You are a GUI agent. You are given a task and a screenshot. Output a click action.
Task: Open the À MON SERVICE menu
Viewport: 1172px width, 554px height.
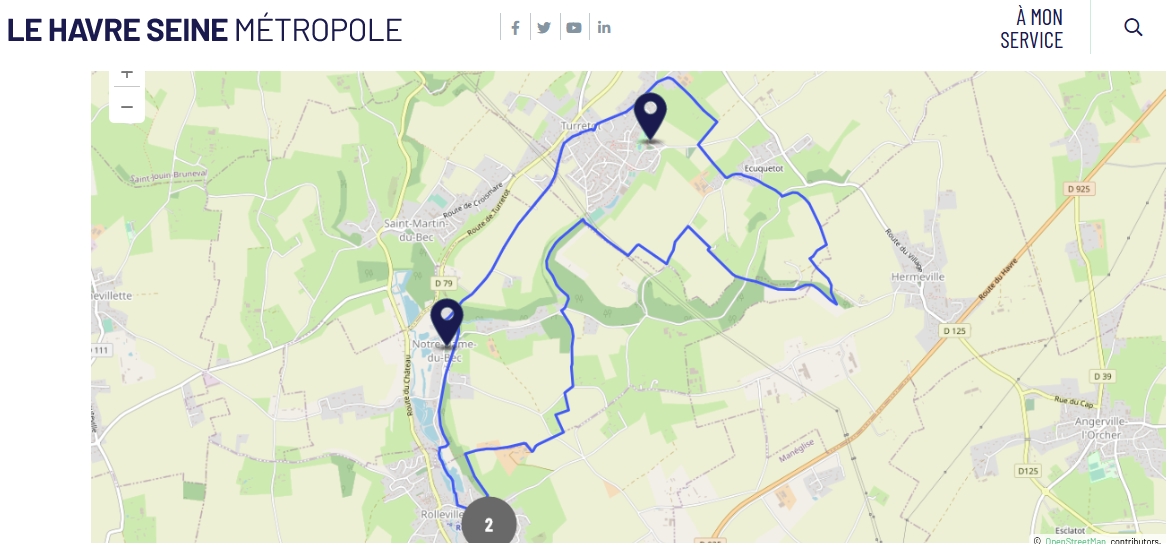[x=1031, y=28]
